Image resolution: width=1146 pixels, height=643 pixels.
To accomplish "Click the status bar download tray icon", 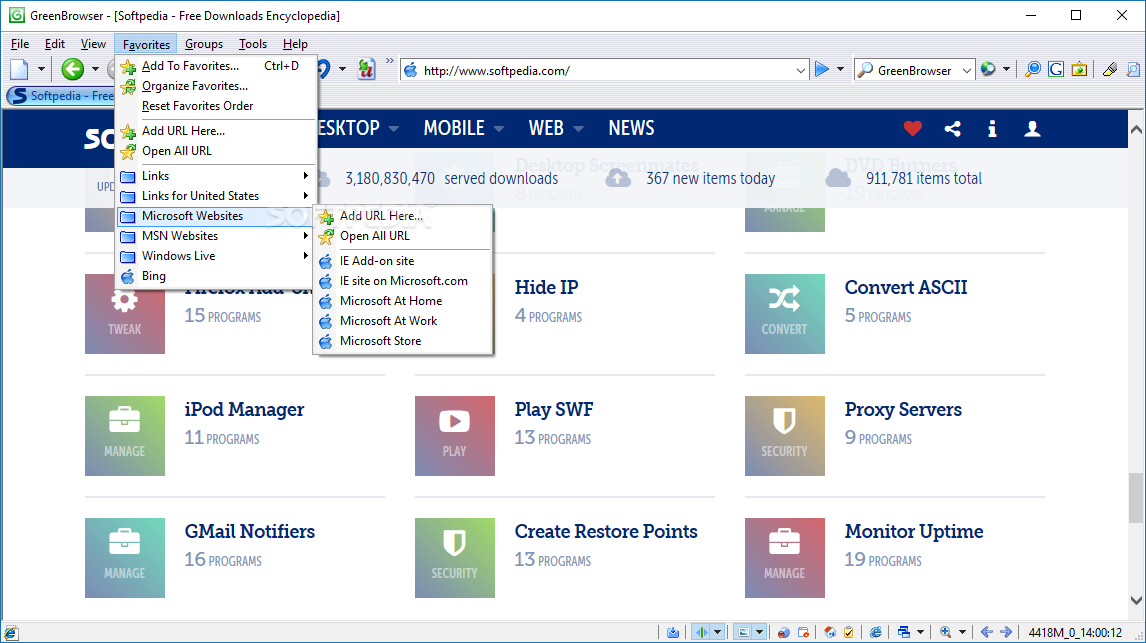I will pyautogui.click(x=672, y=632).
